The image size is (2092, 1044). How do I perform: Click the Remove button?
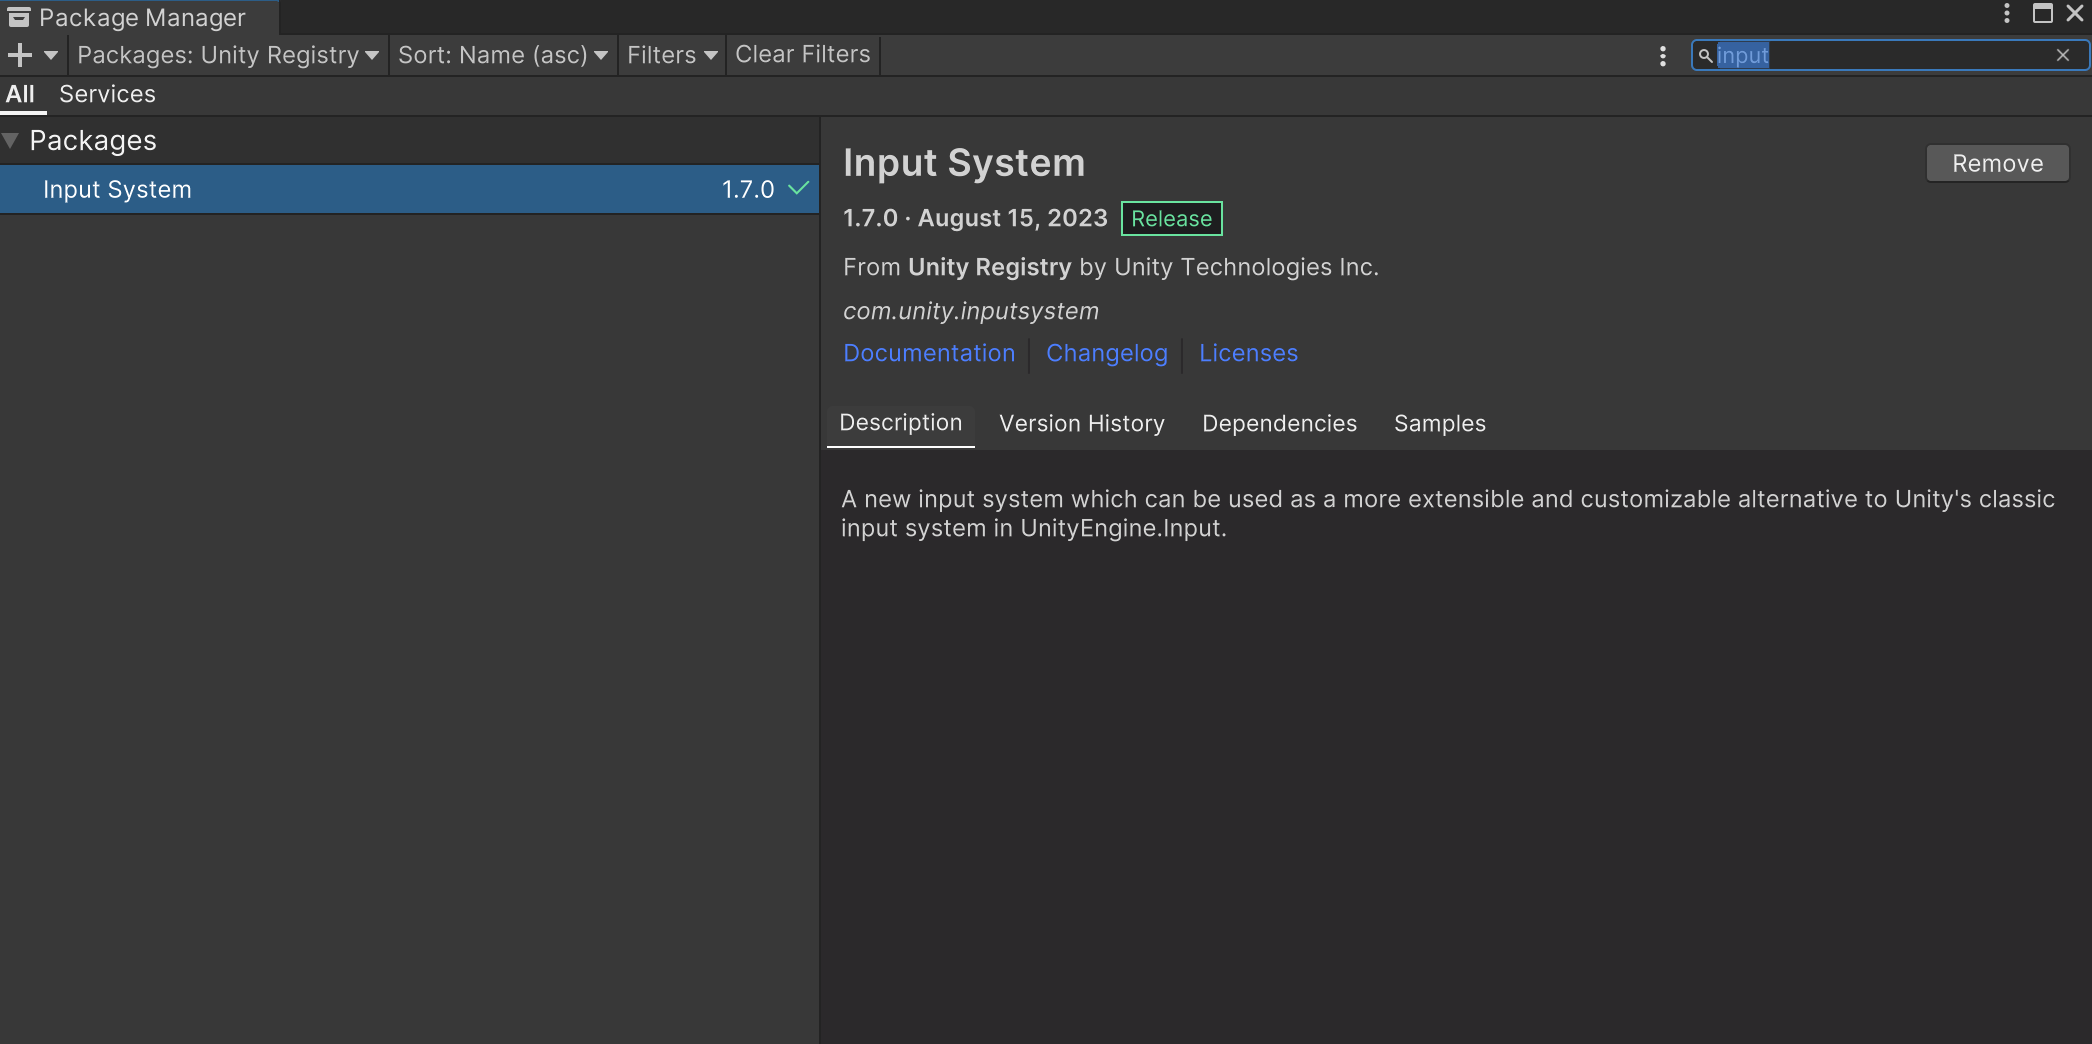[x=1997, y=163]
